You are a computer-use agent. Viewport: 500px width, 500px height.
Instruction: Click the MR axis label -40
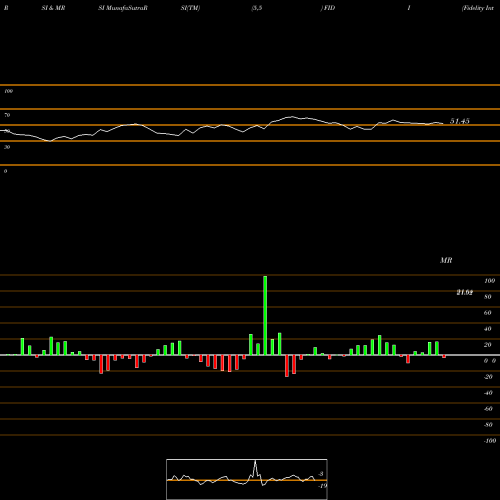pyautogui.click(x=488, y=393)
